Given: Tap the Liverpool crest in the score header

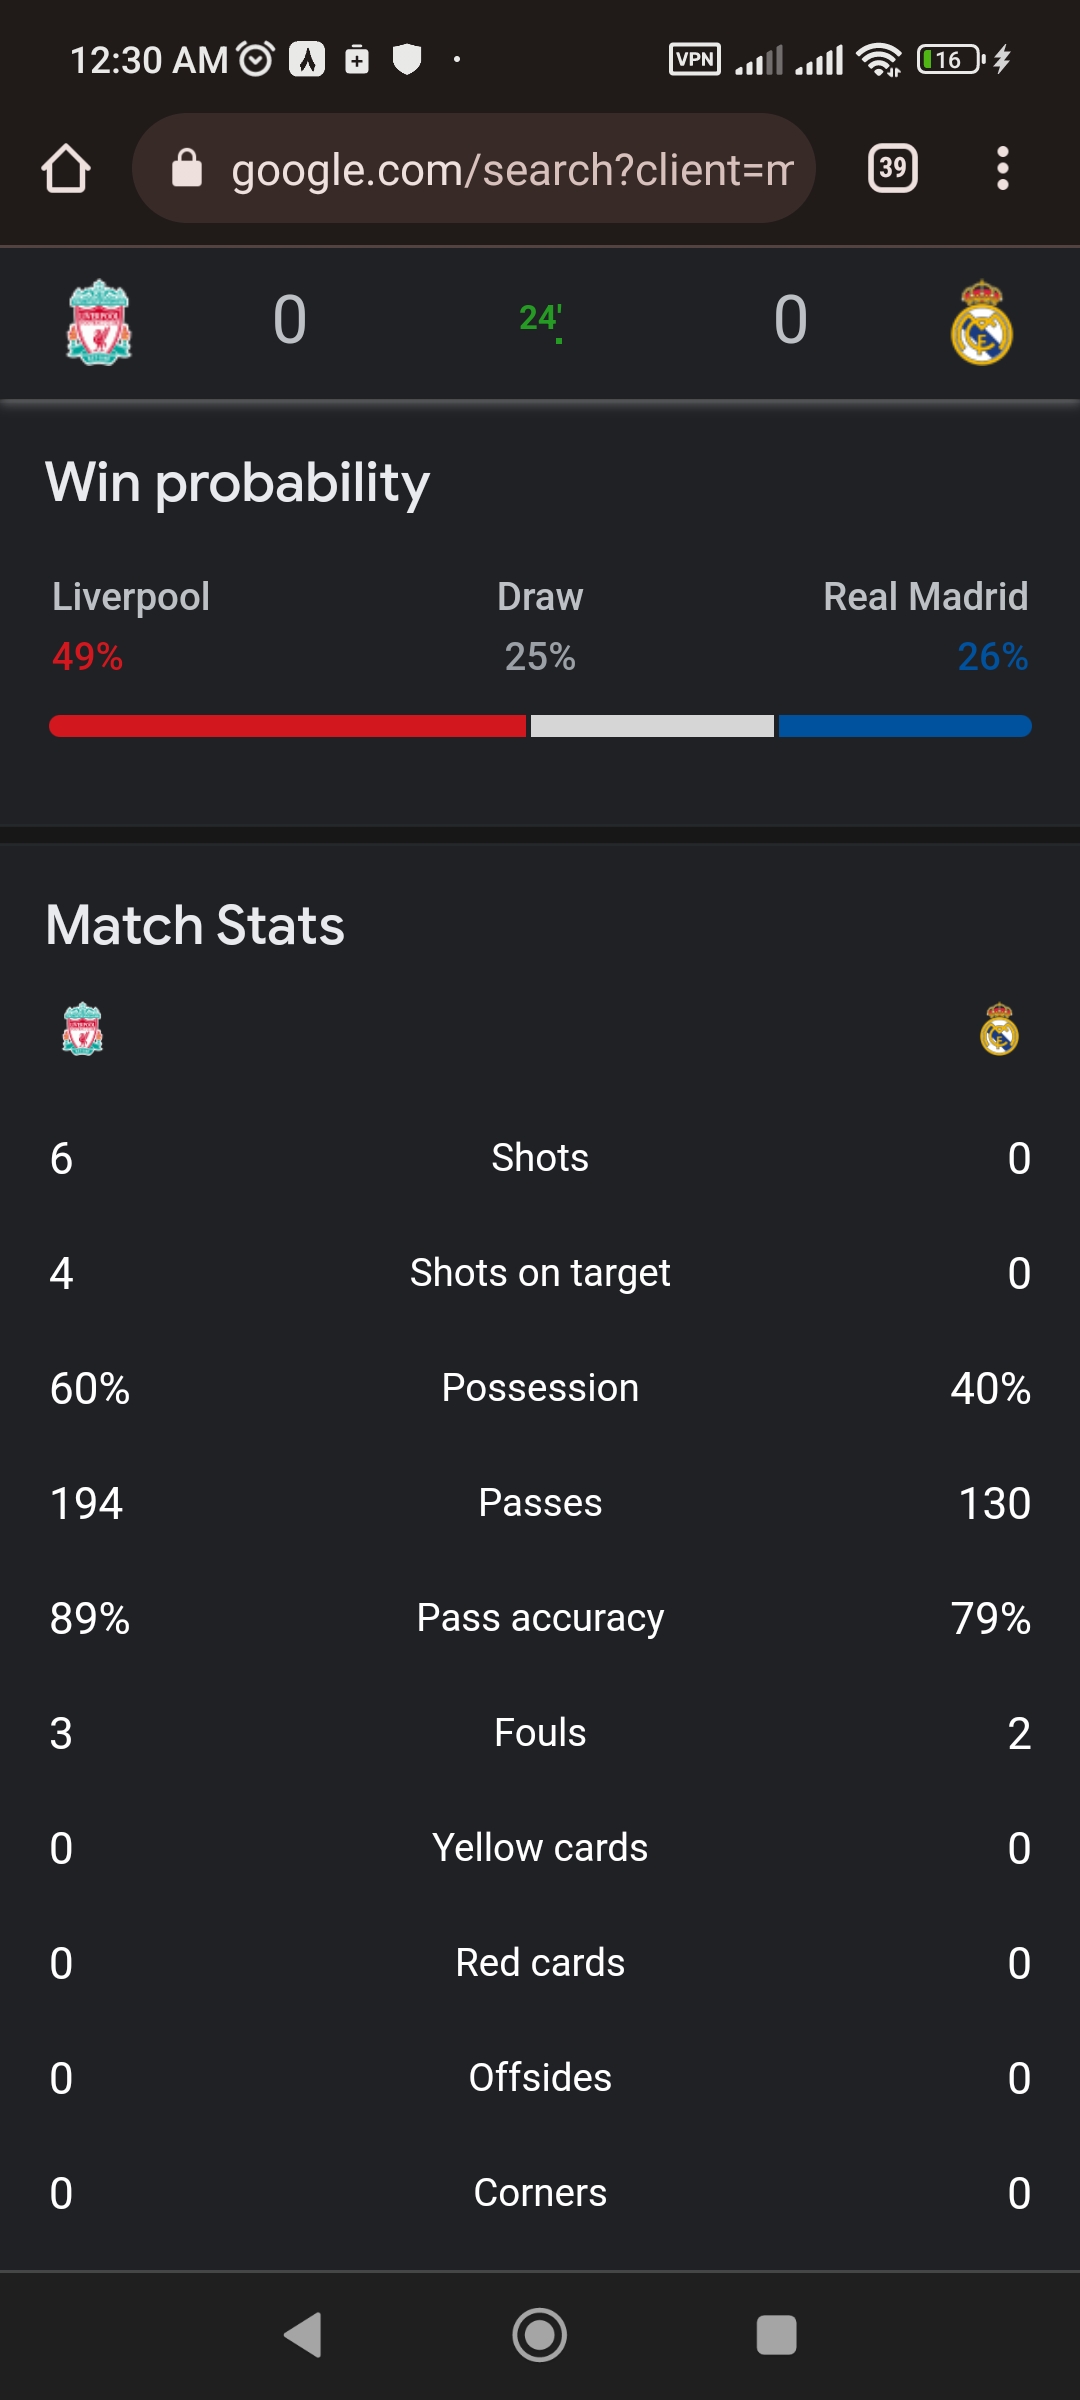Looking at the screenshot, I should pyautogui.click(x=99, y=322).
